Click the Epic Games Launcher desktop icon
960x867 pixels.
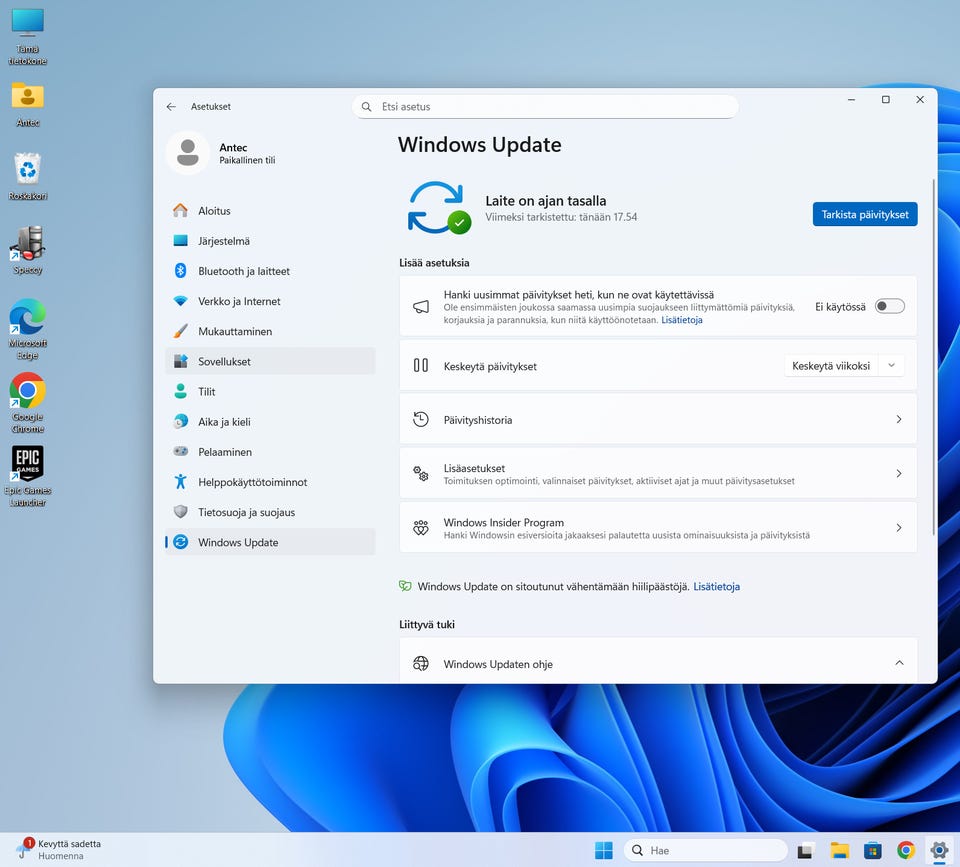27,464
